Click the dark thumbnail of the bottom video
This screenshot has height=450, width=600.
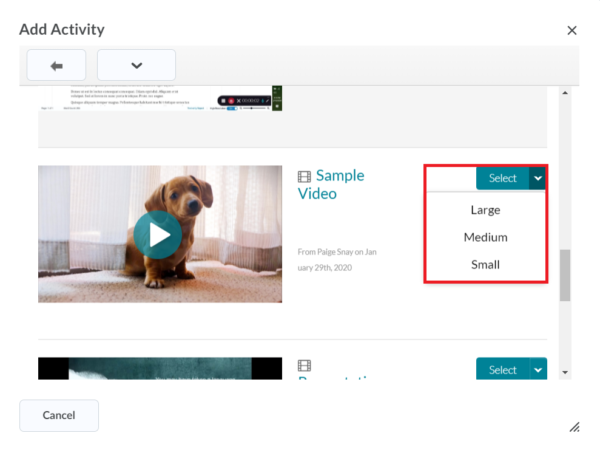[x=160, y=369]
